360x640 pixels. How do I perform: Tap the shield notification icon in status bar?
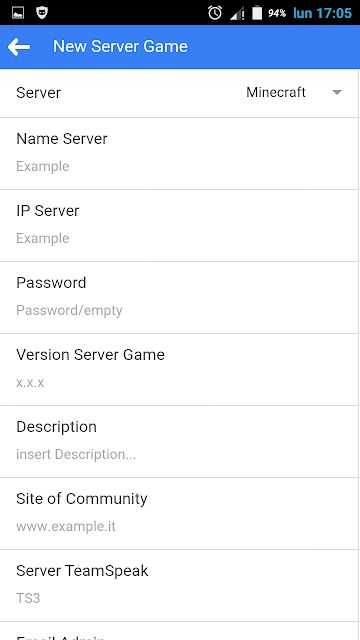(x=42, y=13)
